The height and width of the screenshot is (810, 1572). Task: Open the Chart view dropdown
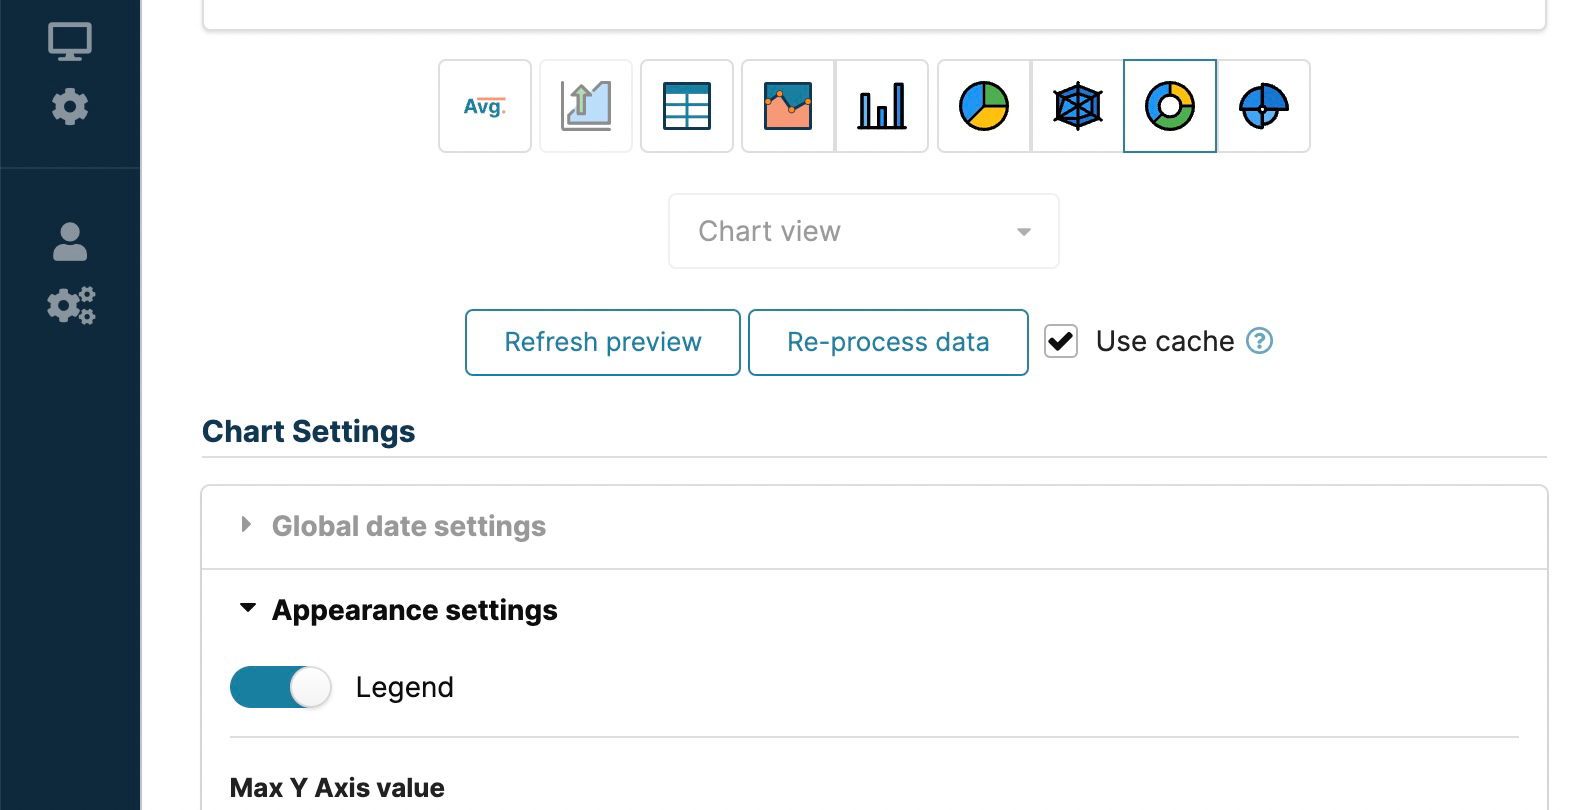(x=863, y=231)
